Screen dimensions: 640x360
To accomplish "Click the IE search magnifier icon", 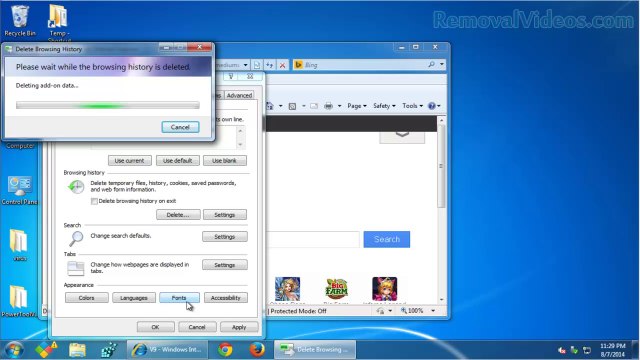I will pos(431,64).
